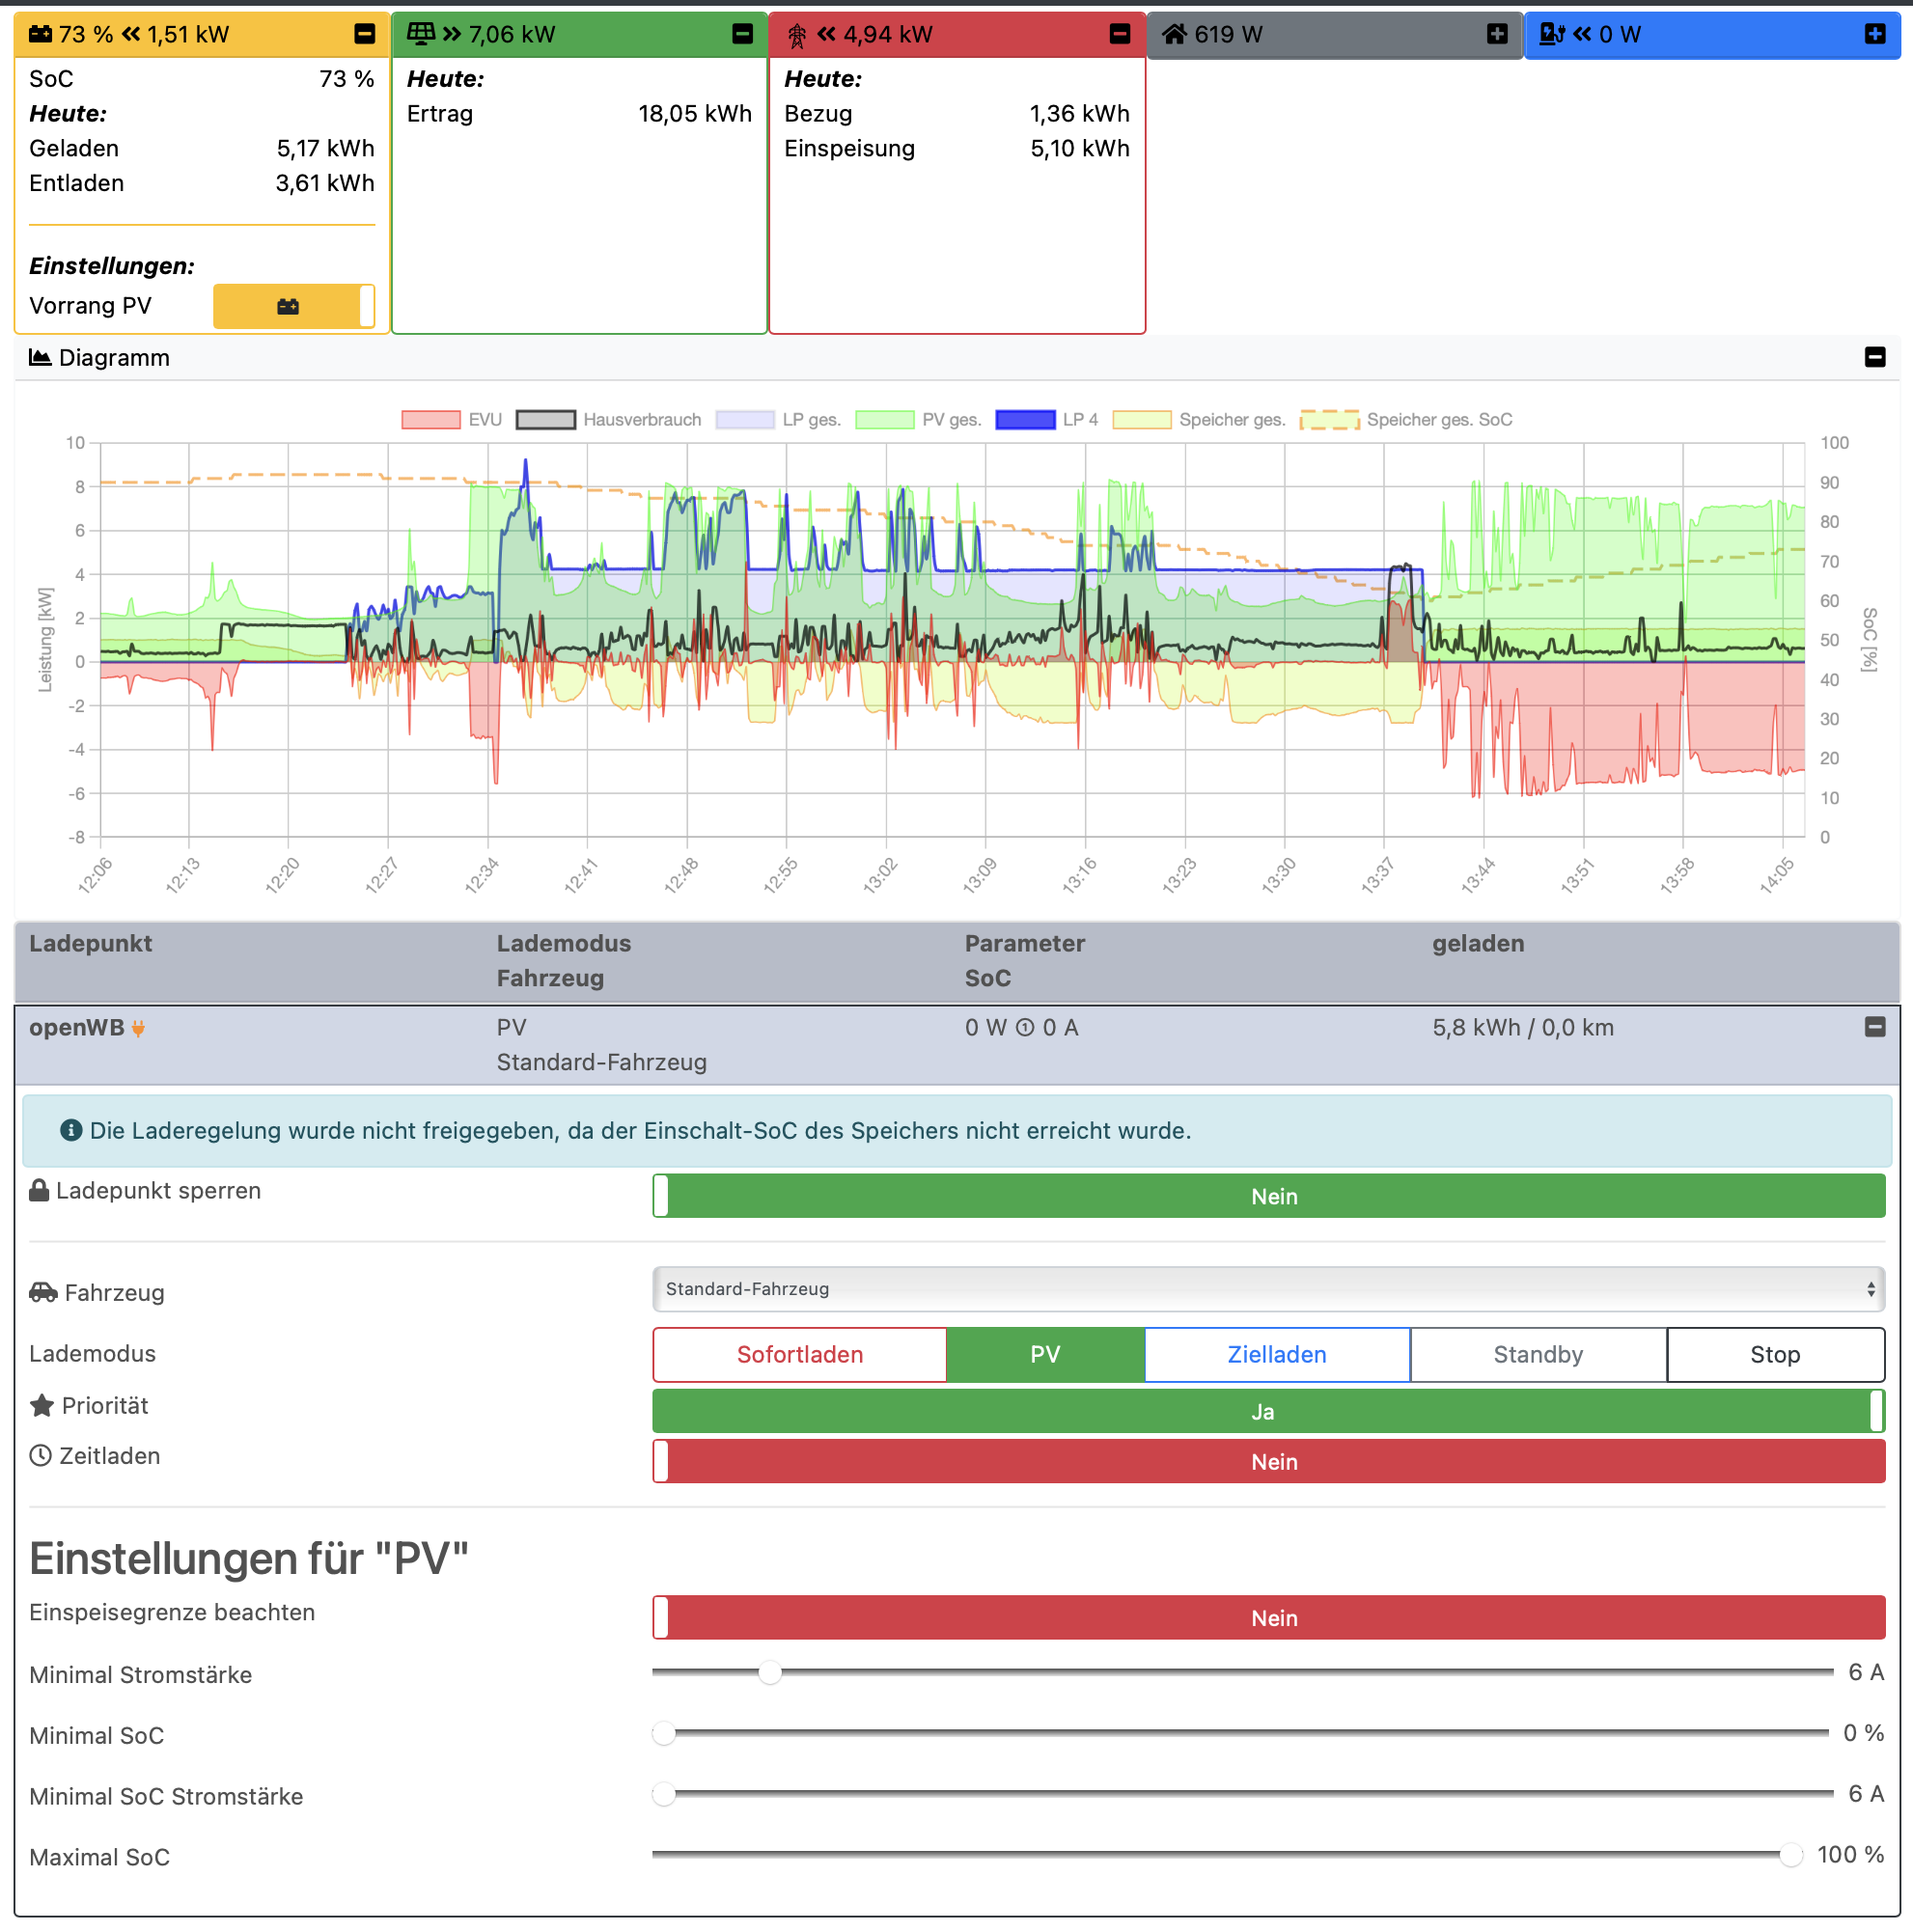Select Zielladen charging mode

(x=1276, y=1354)
